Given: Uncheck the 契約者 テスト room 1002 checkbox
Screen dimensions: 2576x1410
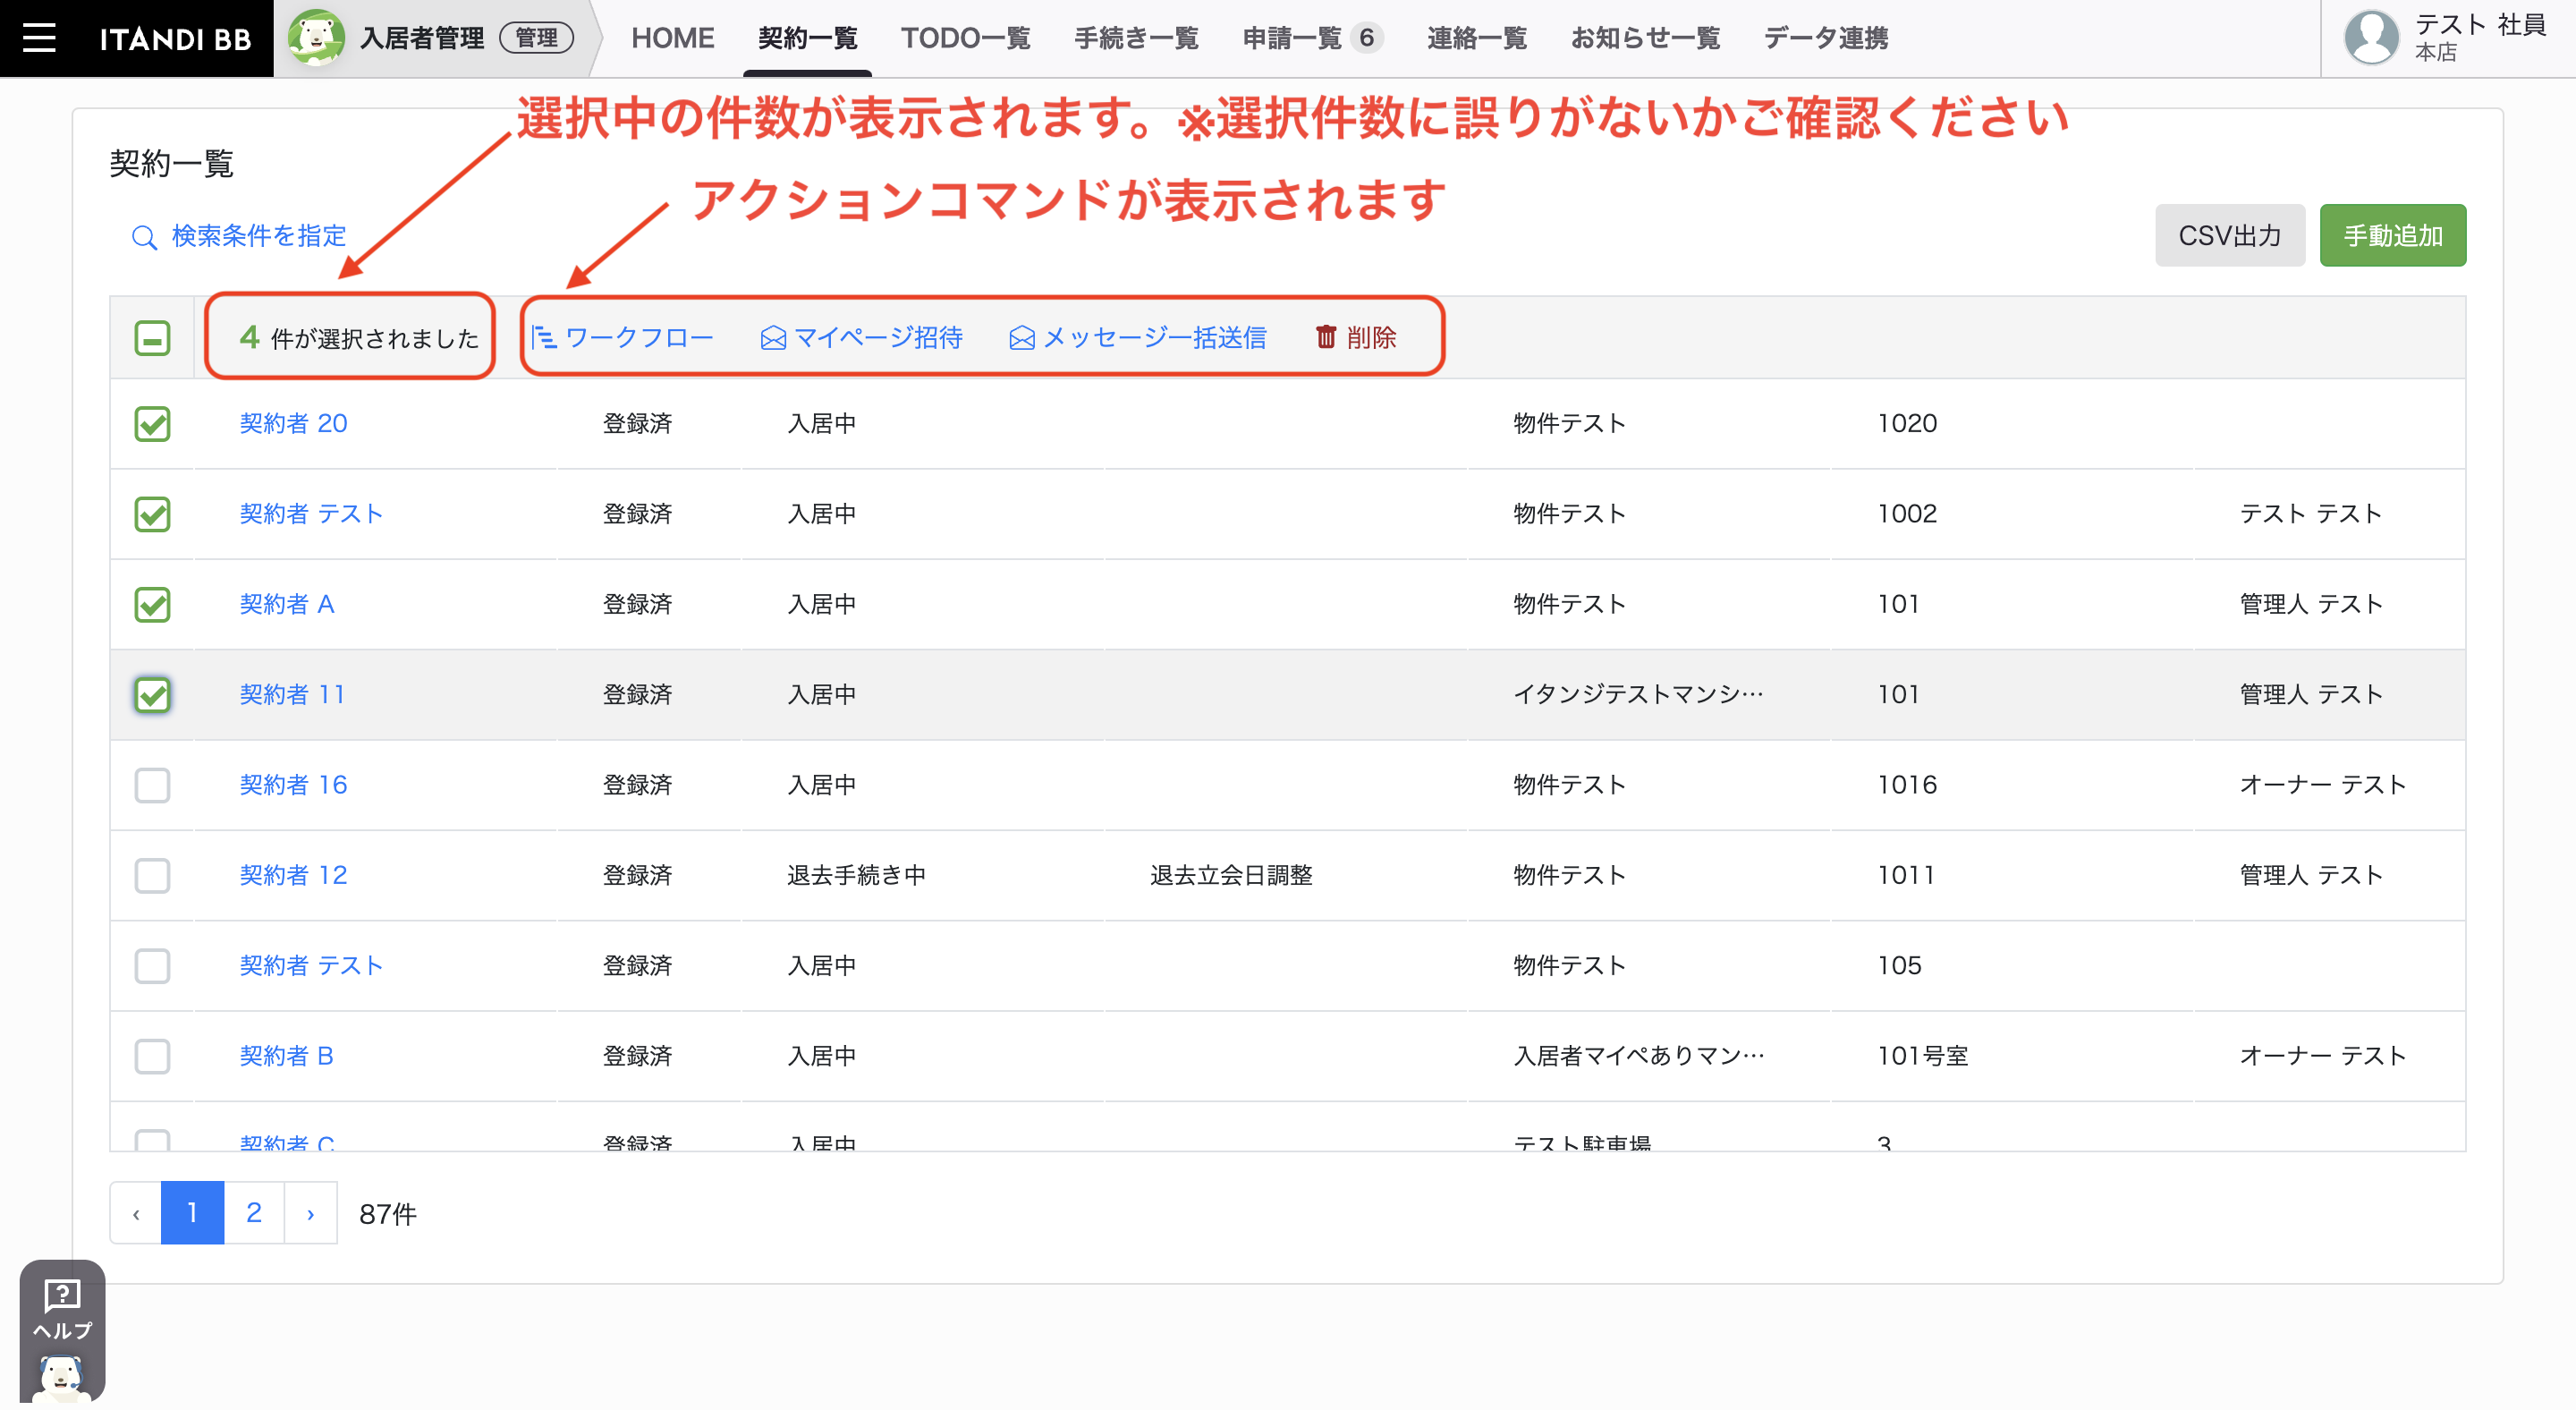Looking at the screenshot, I should pos(152,514).
